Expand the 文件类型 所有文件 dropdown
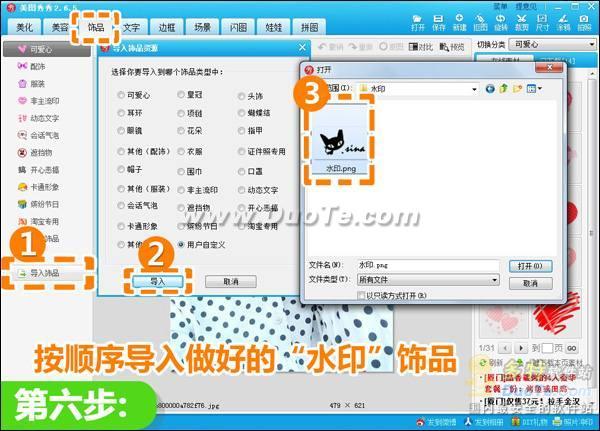This screenshot has height=431, width=600. 494,280
